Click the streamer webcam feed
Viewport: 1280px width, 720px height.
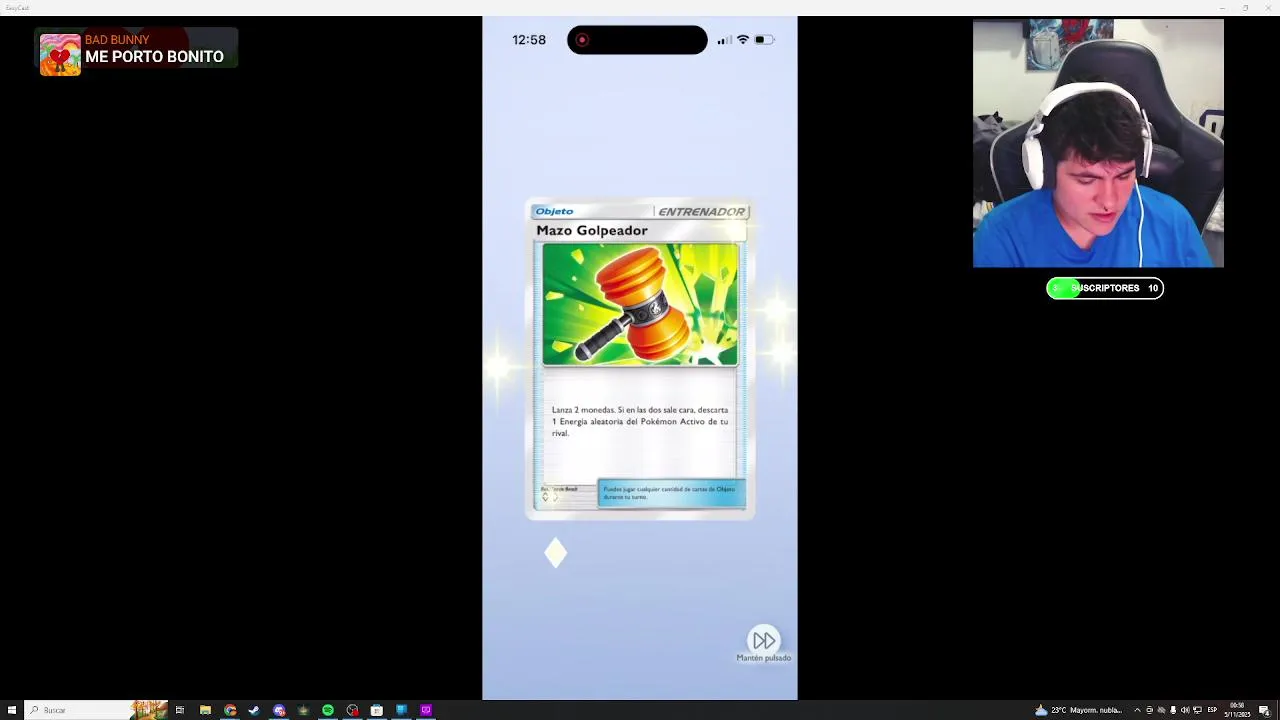[x=1098, y=144]
